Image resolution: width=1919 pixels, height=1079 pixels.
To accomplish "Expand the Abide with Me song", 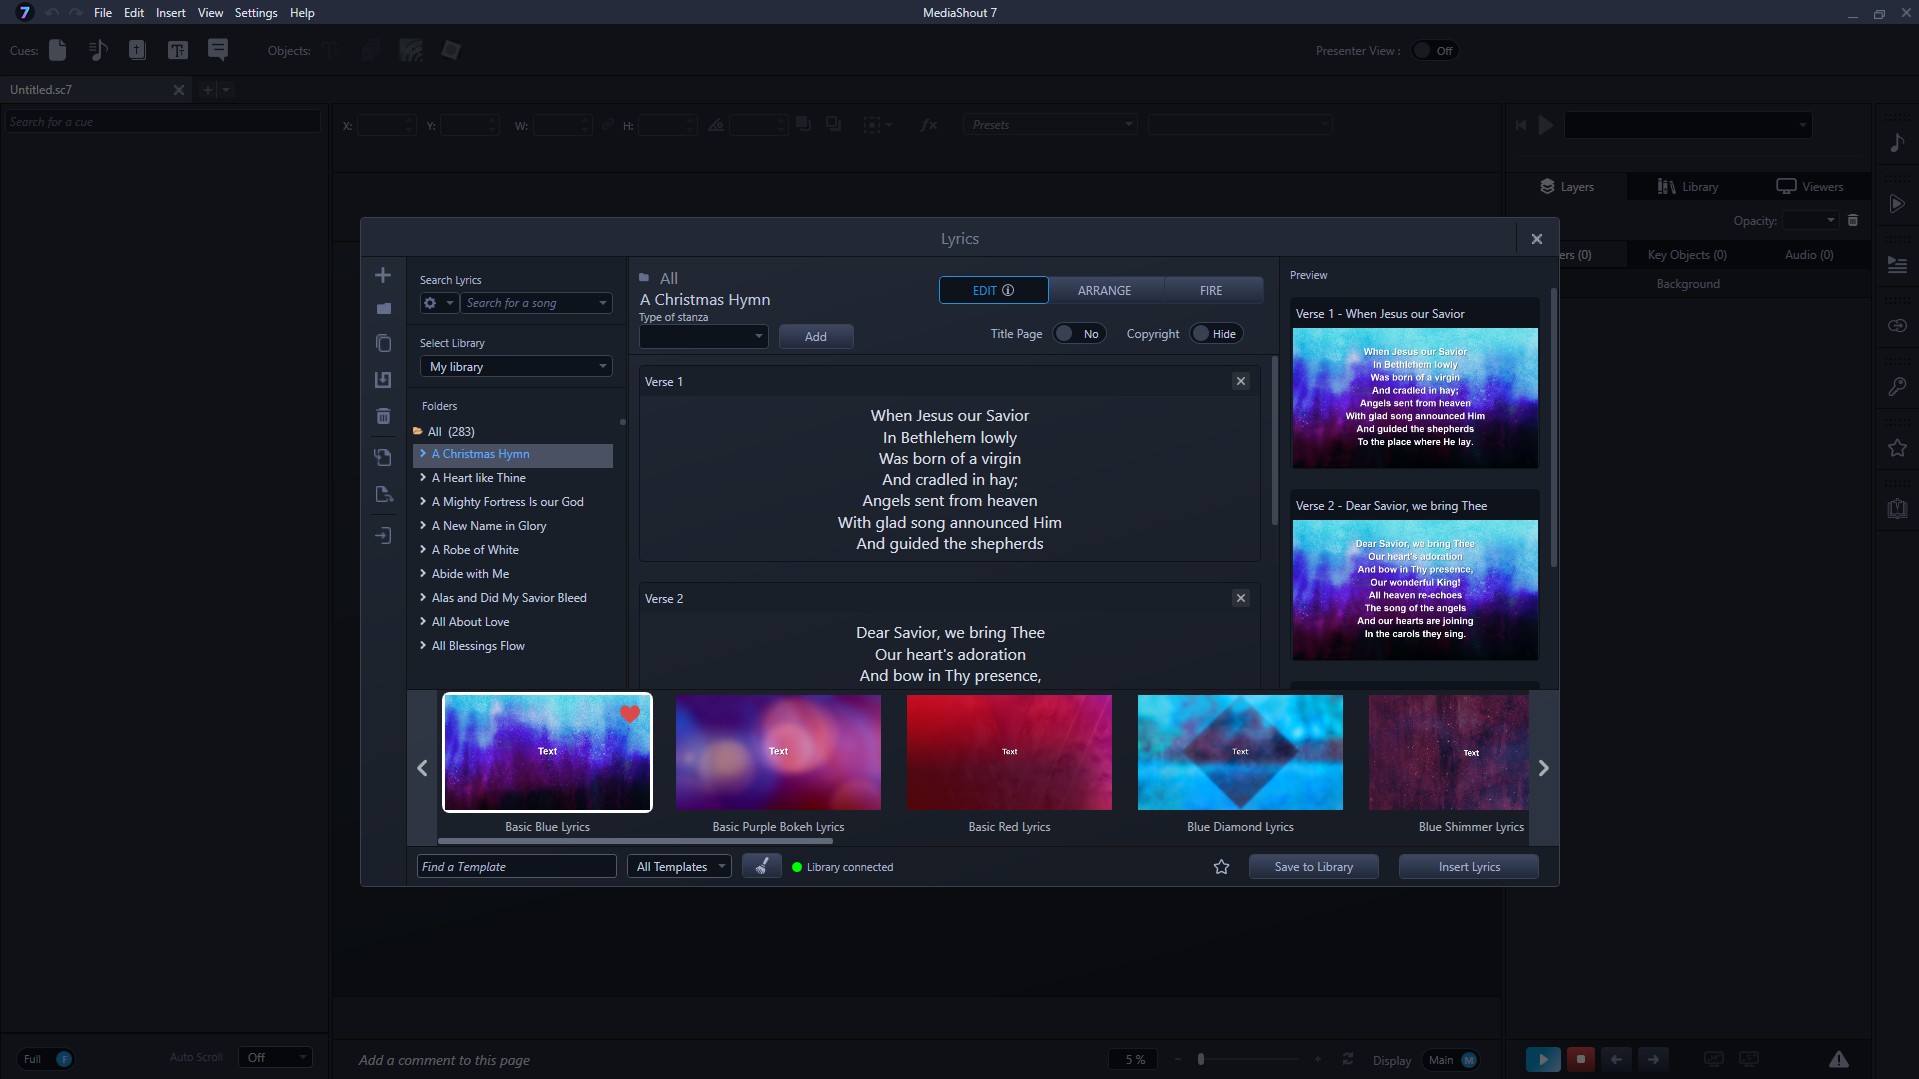I will pos(423,574).
